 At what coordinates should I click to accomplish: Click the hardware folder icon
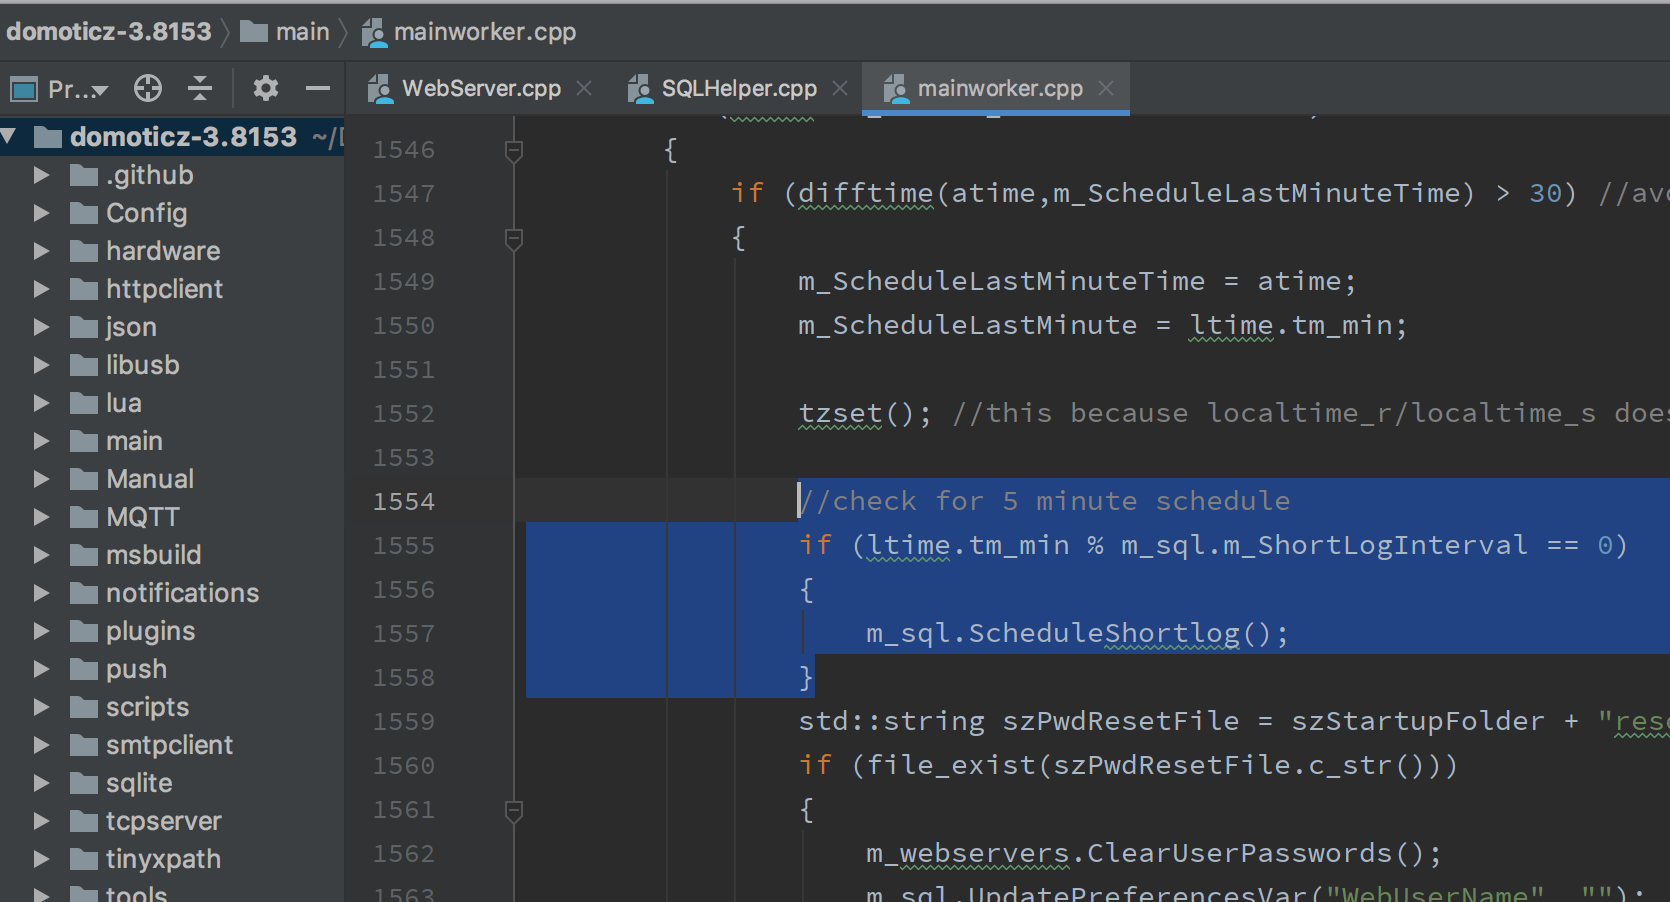84,252
